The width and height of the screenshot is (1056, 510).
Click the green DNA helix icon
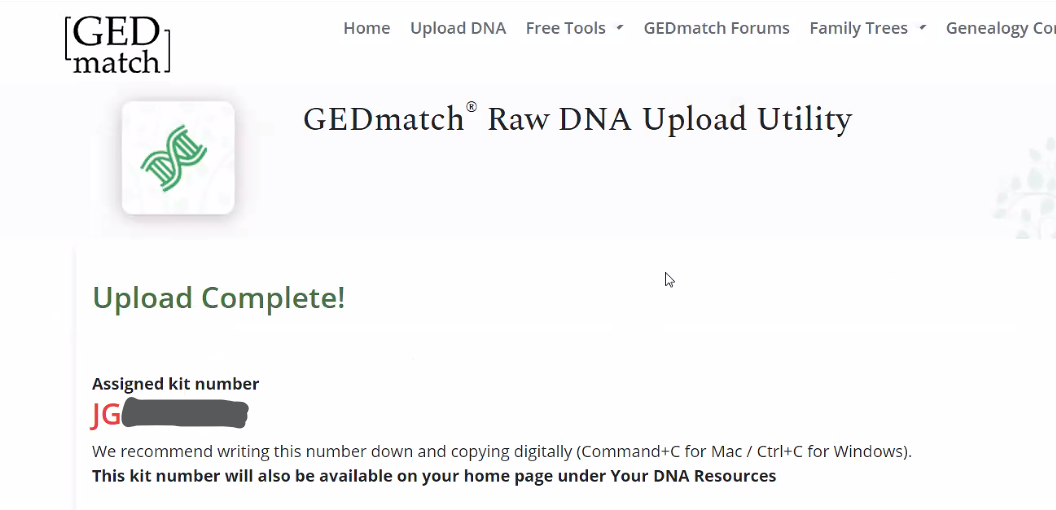(x=174, y=158)
